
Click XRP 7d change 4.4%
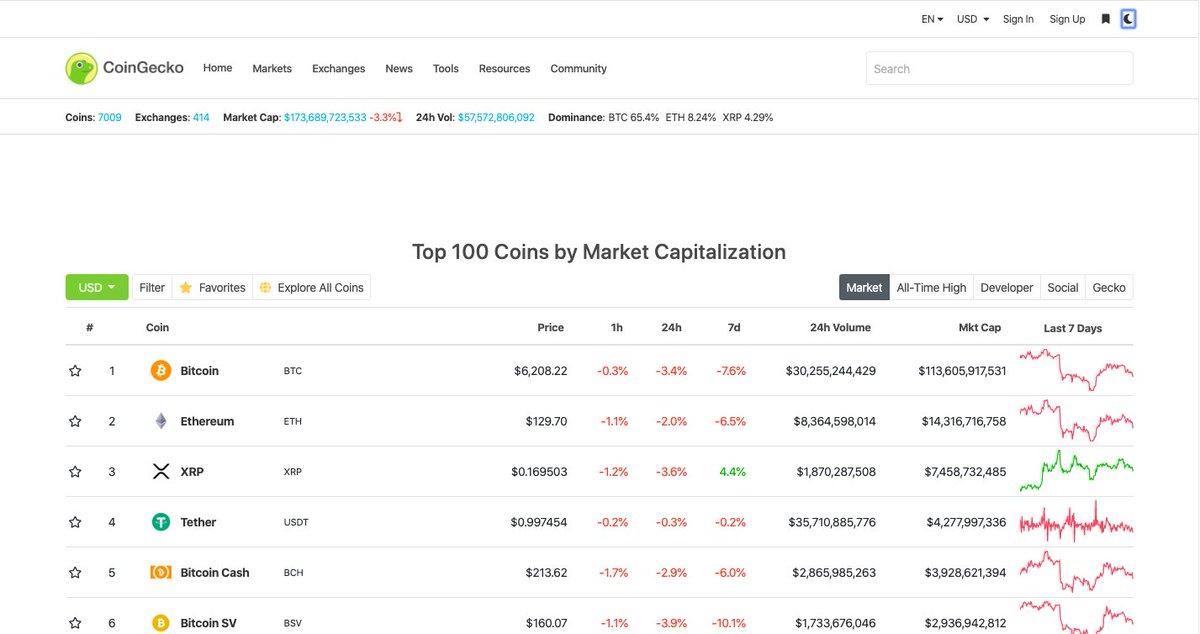click(x=732, y=472)
